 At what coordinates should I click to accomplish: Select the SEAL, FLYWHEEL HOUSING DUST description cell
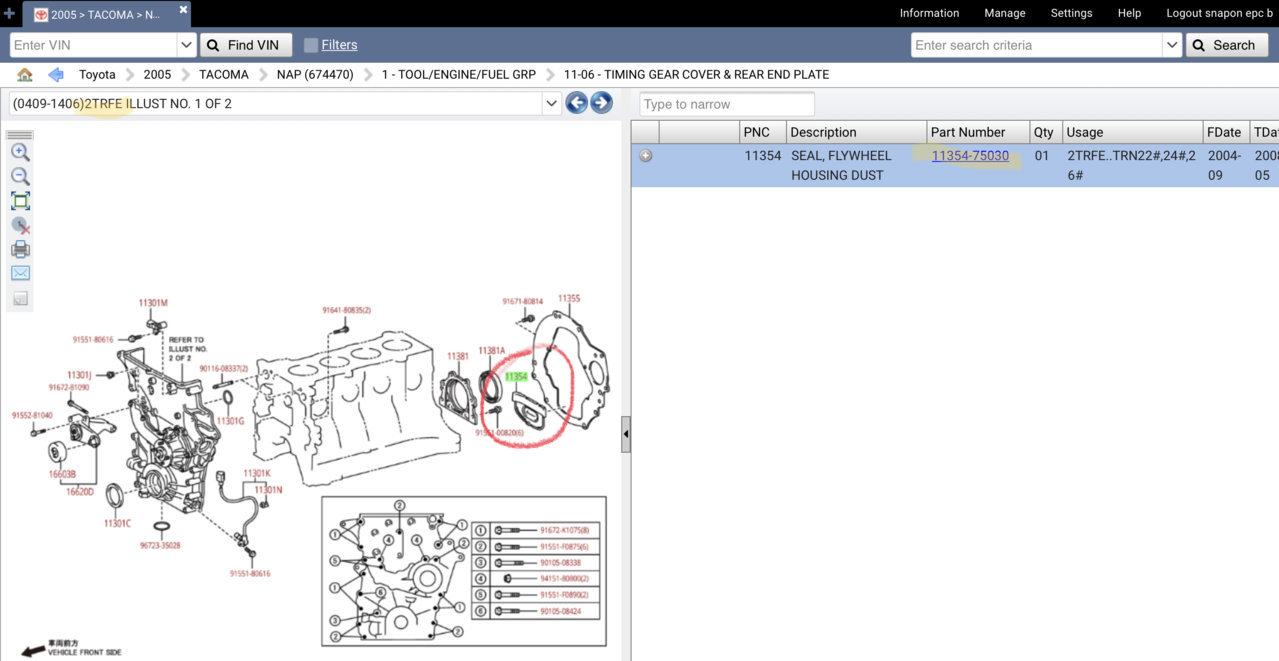[857, 165]
